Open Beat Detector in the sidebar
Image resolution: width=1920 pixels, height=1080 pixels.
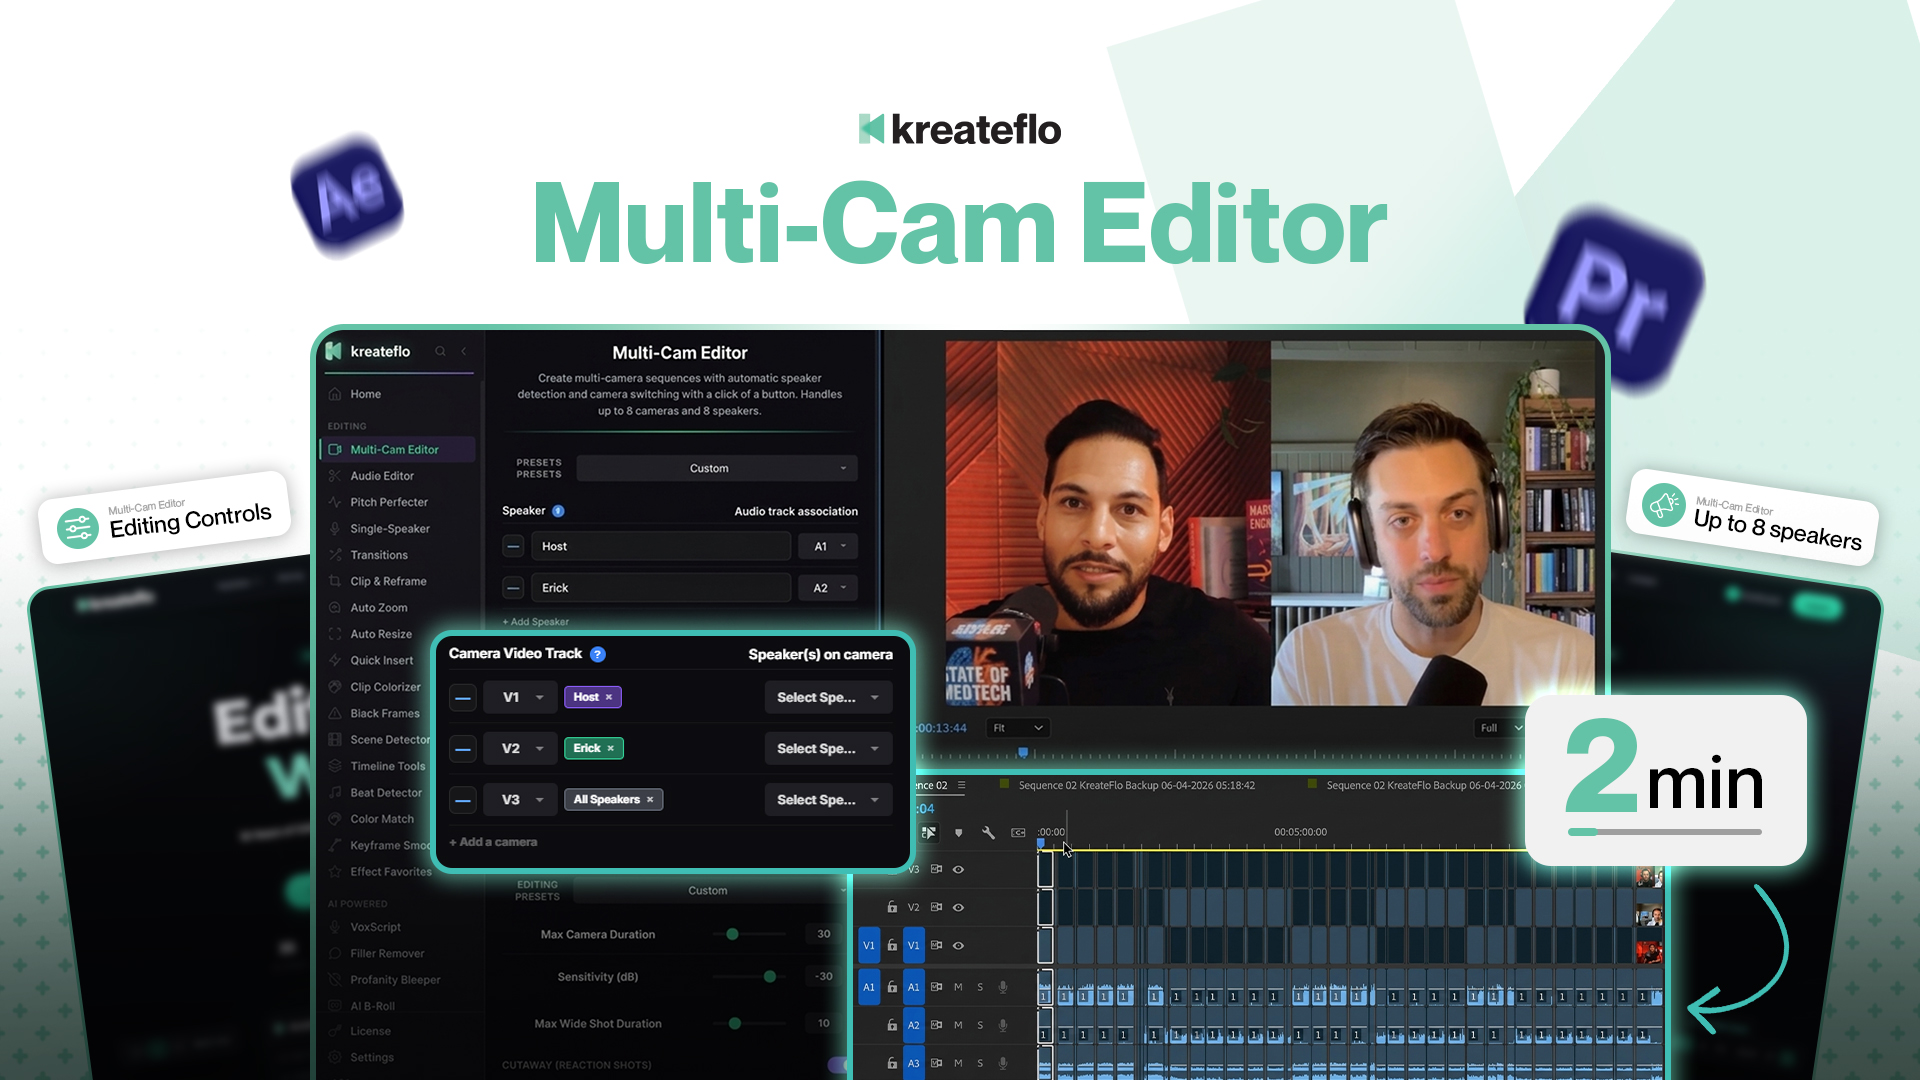click(x=386, y=793)
